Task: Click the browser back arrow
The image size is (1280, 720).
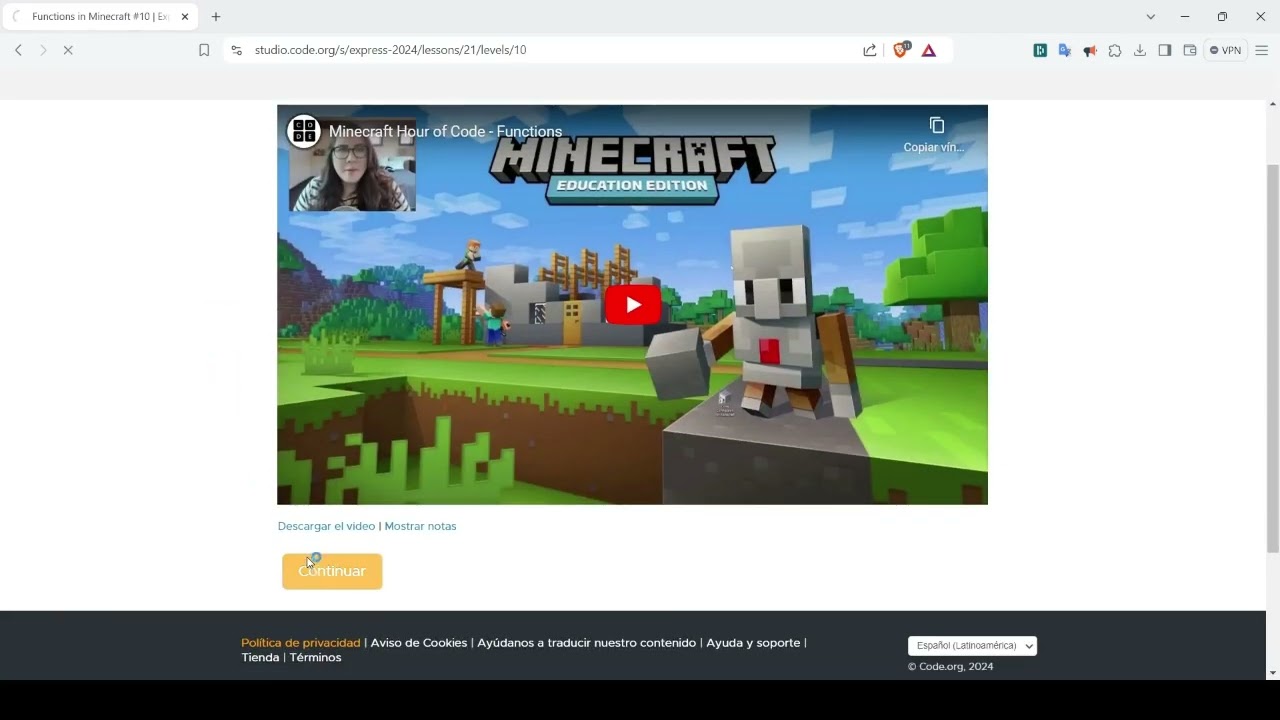Action: click(18, 50)
